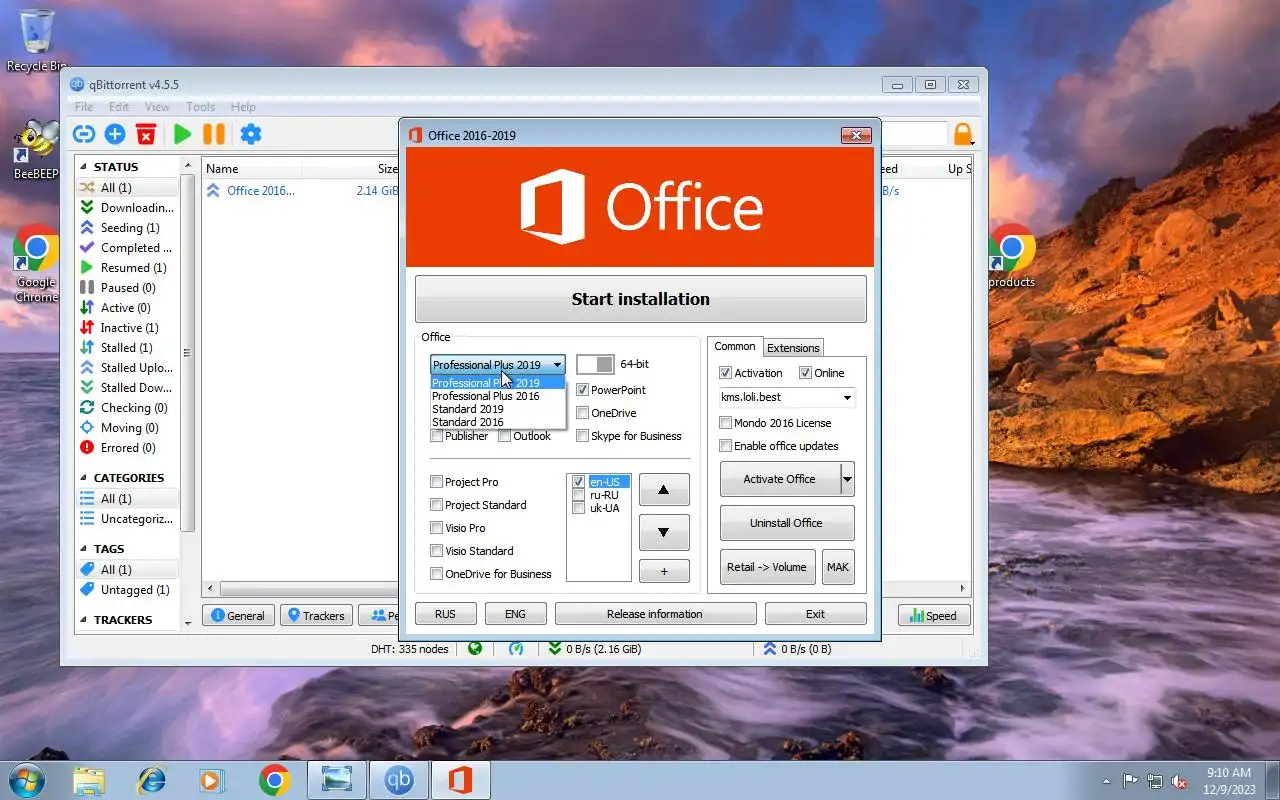This screenshot has height=800, width=1280.
Task: Check the Project Pro checkbox
Action: [436, 482]
